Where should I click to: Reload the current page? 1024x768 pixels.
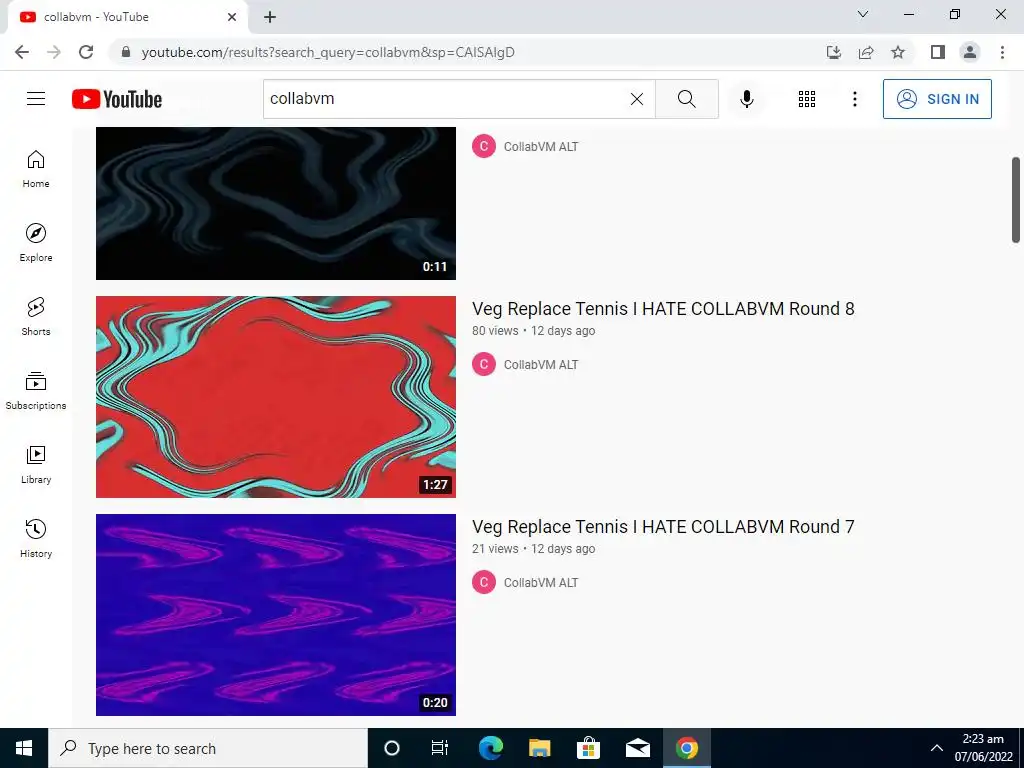[86, 52]
